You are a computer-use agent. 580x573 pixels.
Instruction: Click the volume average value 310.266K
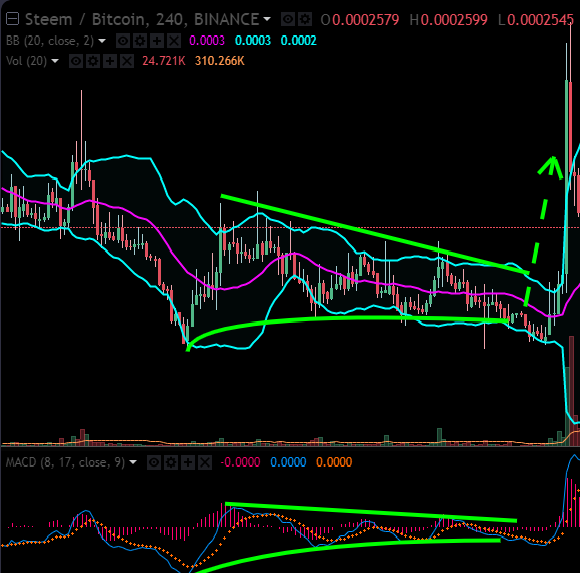[x=220, y=61]
